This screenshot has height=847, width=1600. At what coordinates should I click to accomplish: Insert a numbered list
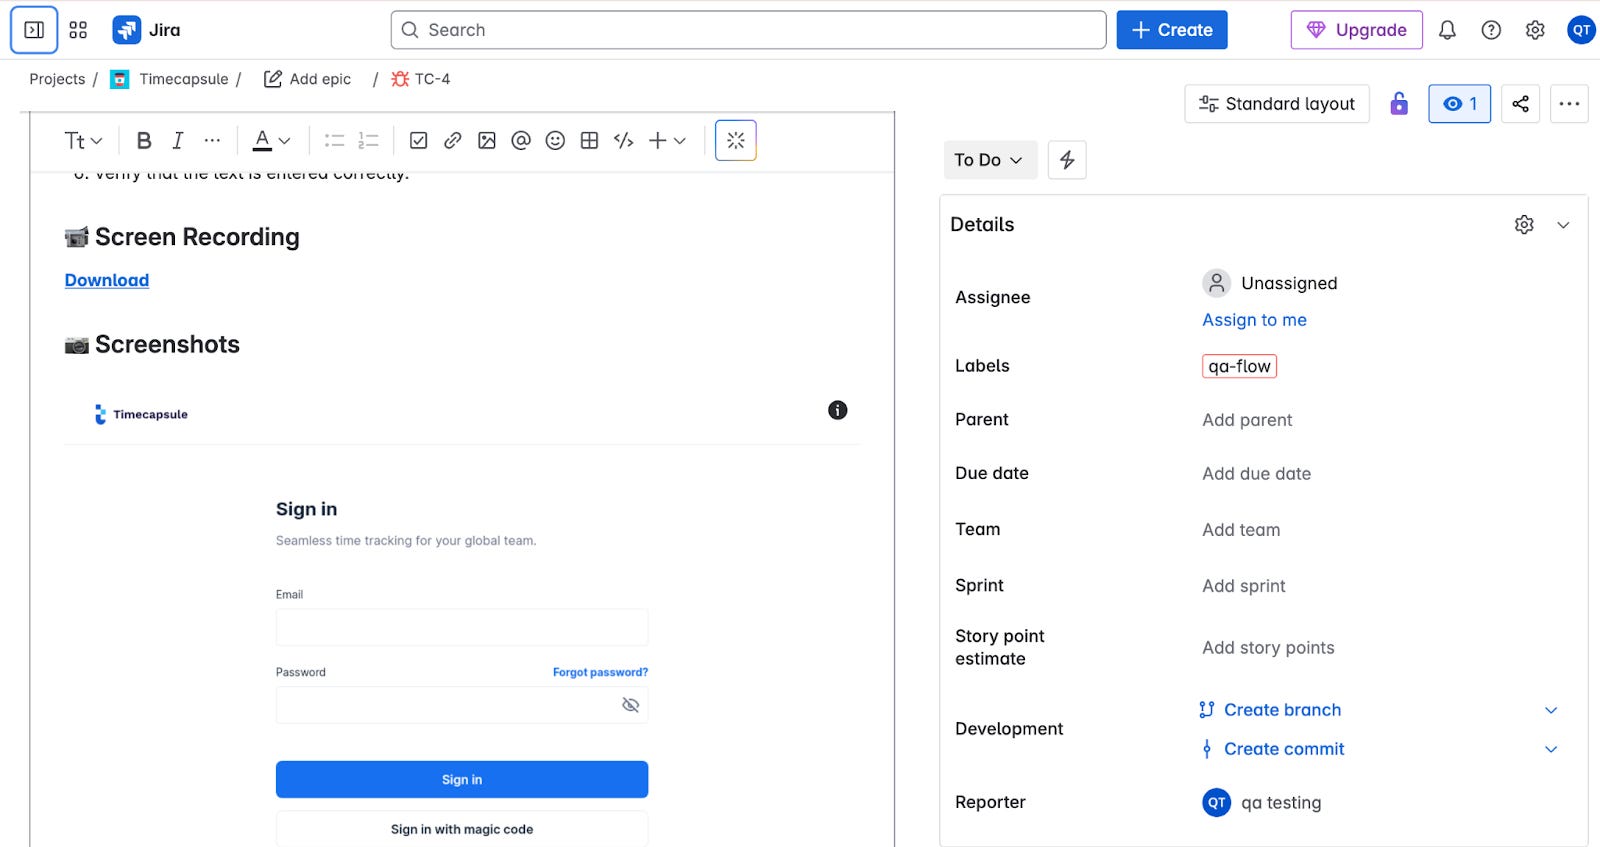[x=369, y=141]
